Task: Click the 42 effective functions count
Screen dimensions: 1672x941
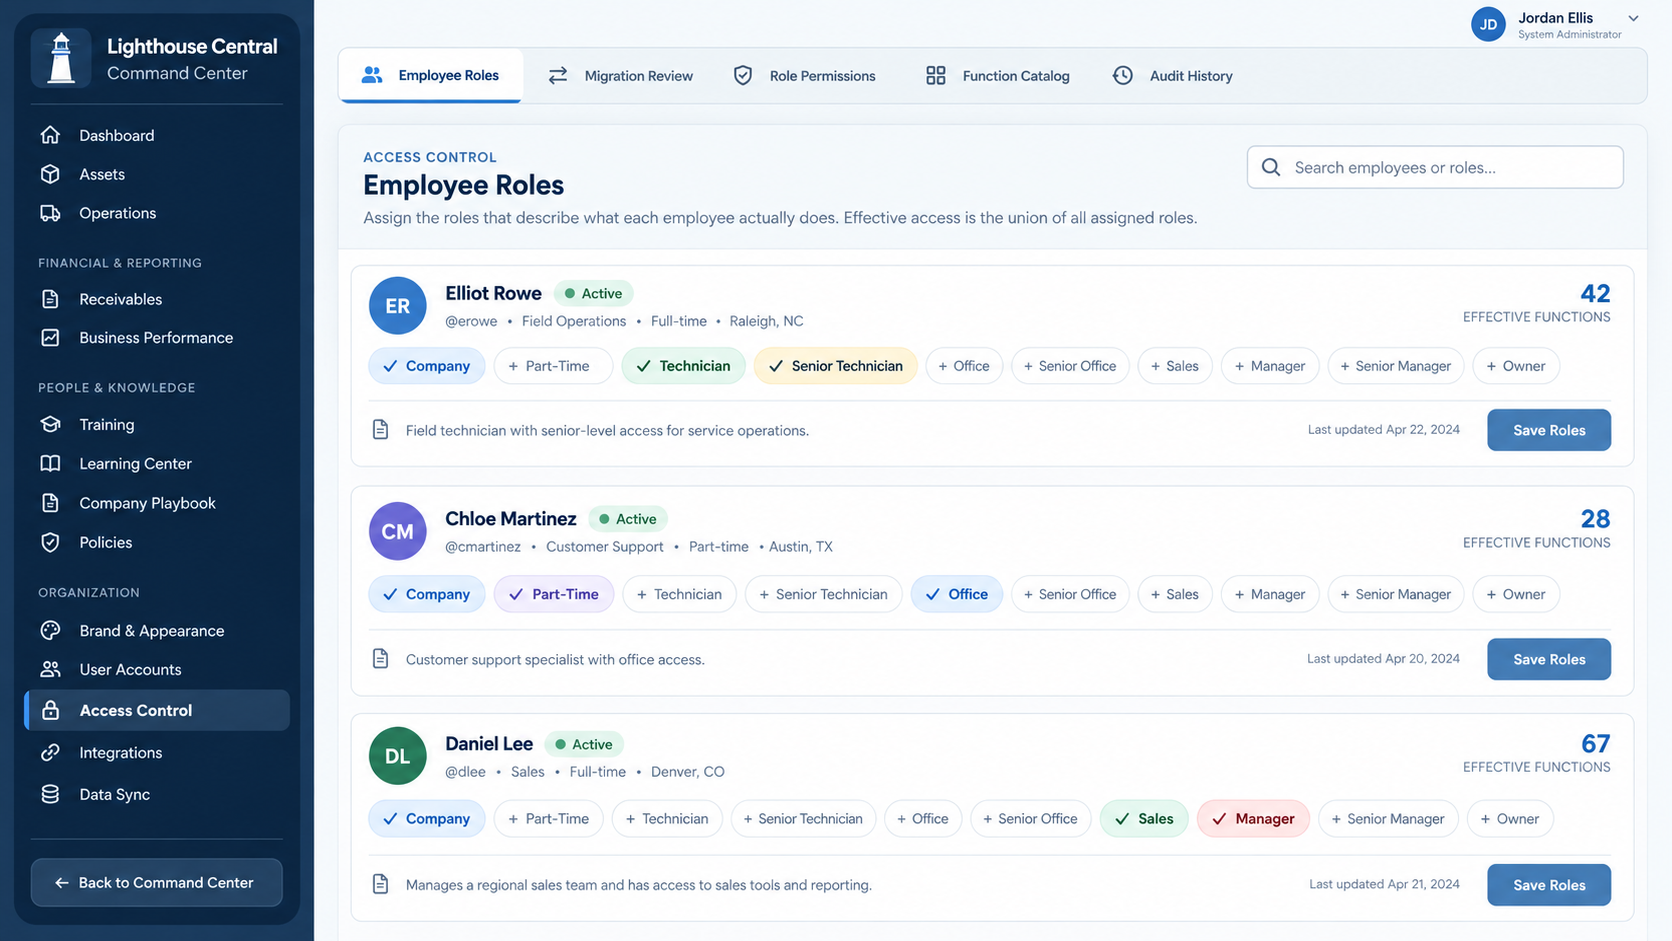Action: click(1595, 293)
